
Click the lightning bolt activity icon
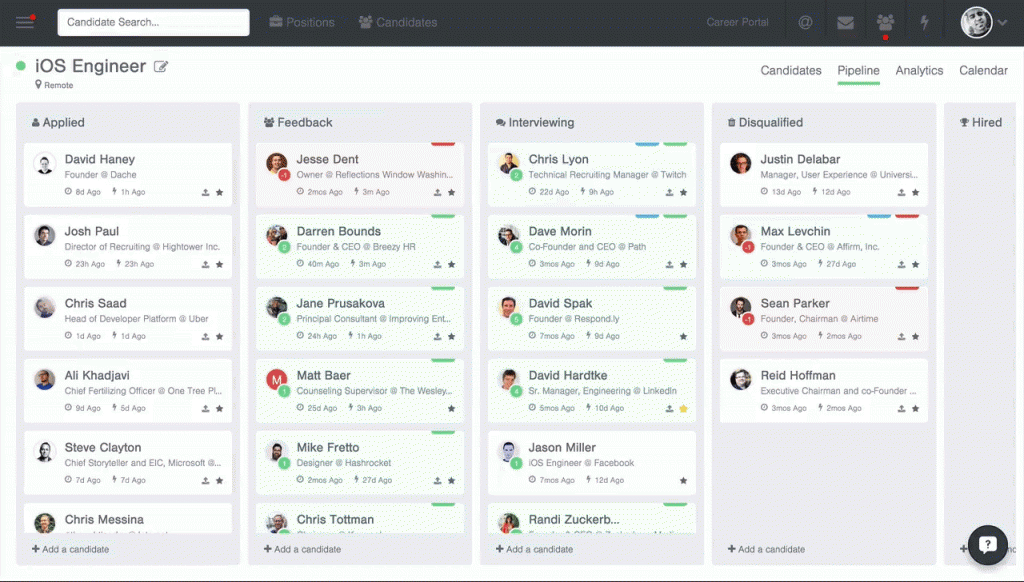pyautogui.click(x=924, y=23)
